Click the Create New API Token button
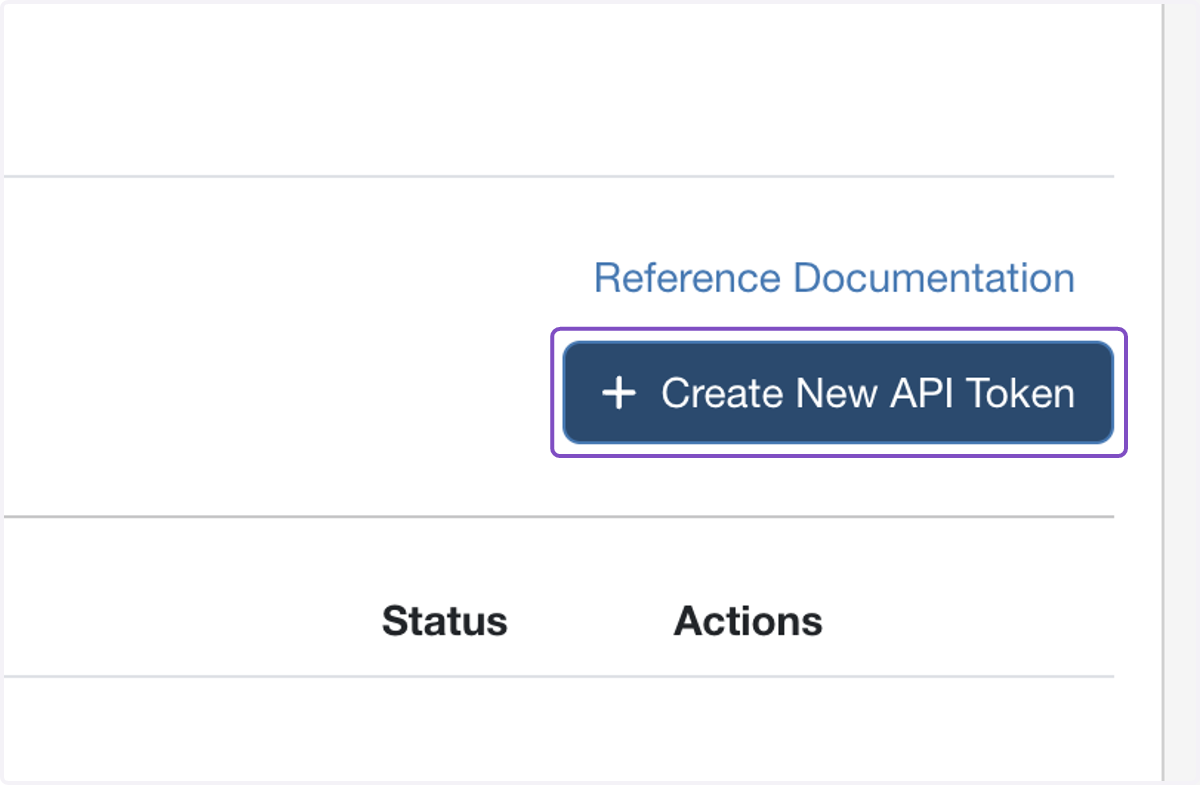The height and width of the screenshot is (785, 1200). coord(838,392)
